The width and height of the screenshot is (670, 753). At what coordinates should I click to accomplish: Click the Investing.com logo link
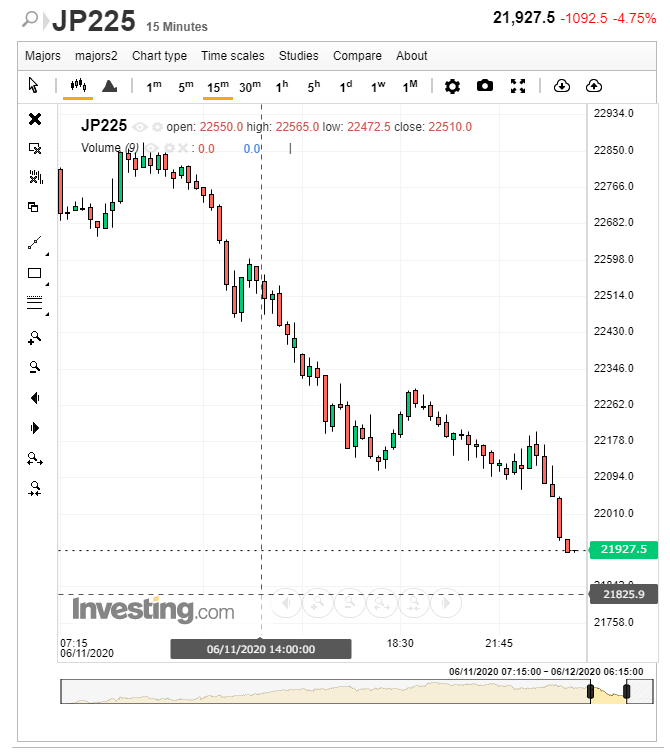pyautogui.click(x=153, y=609)
